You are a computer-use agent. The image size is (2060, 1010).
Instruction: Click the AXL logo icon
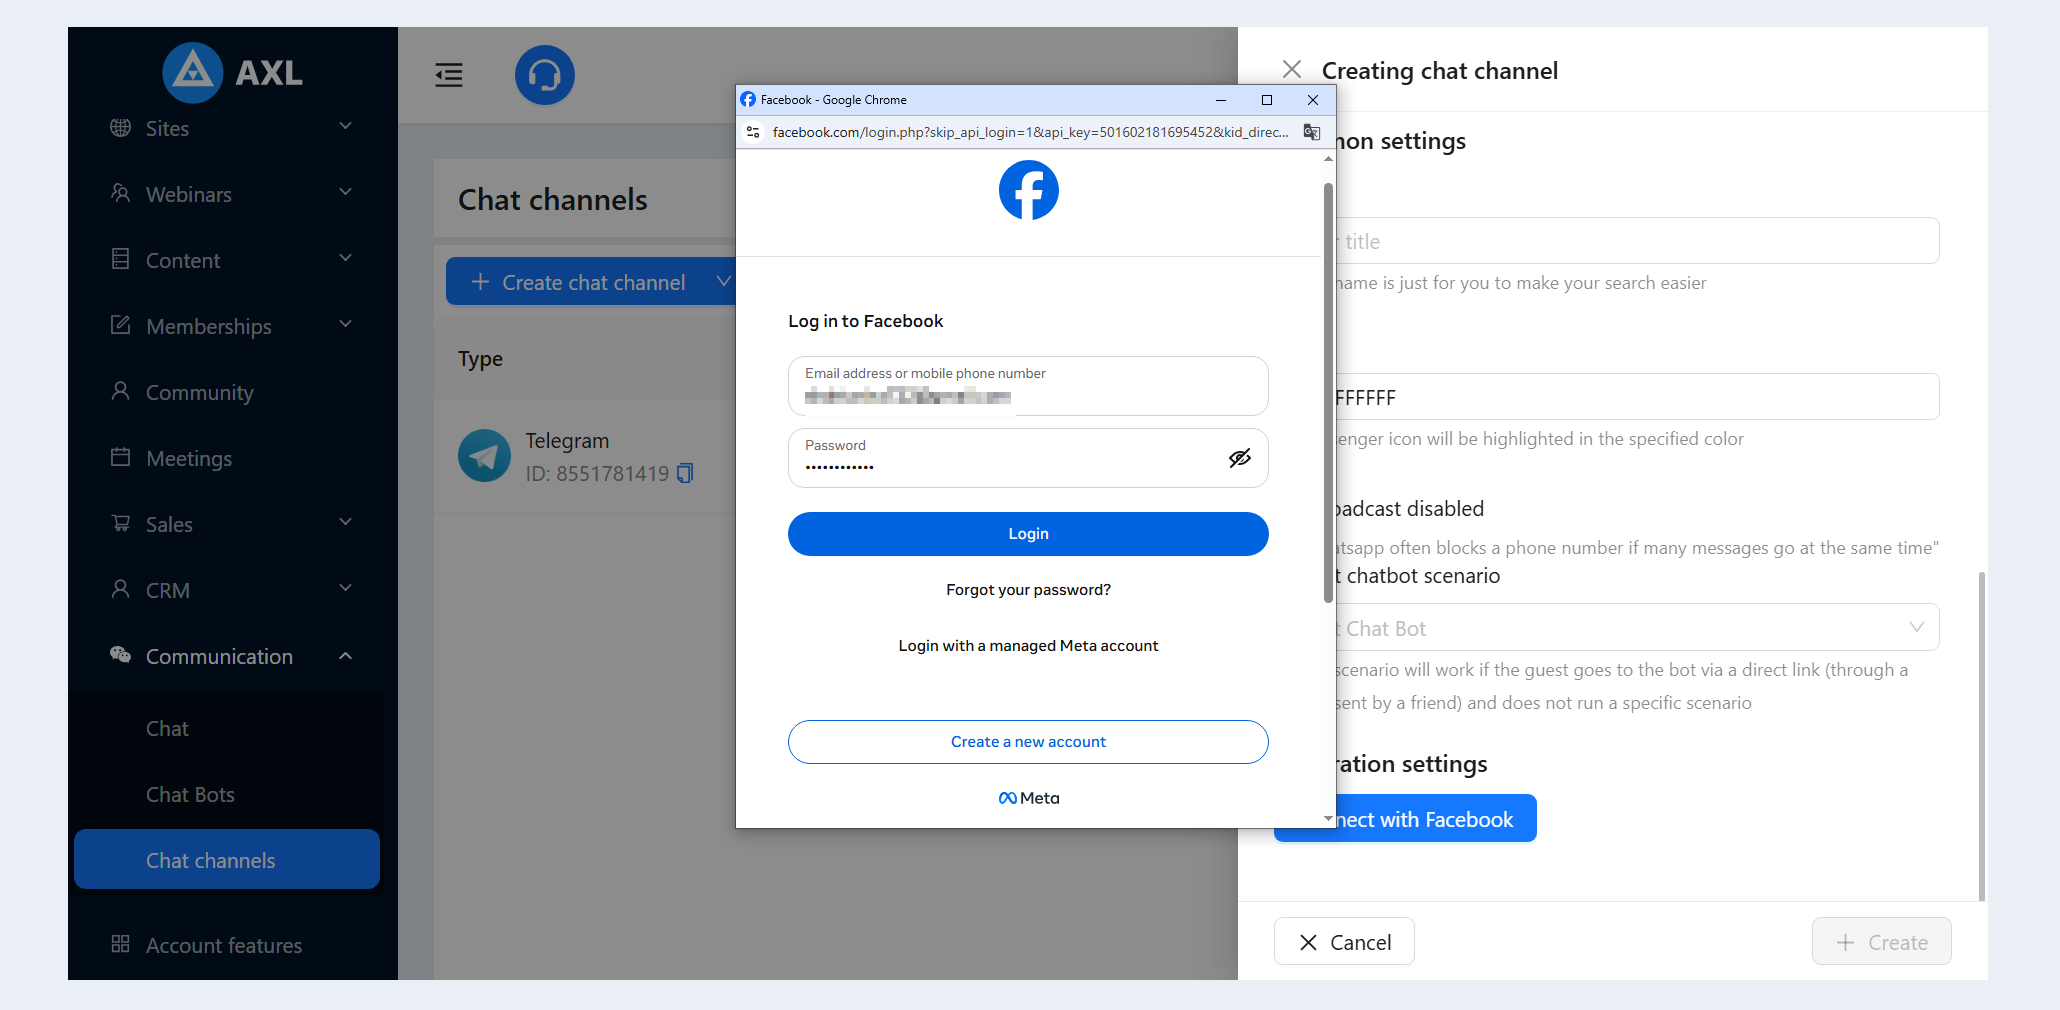tap(193, 72)
